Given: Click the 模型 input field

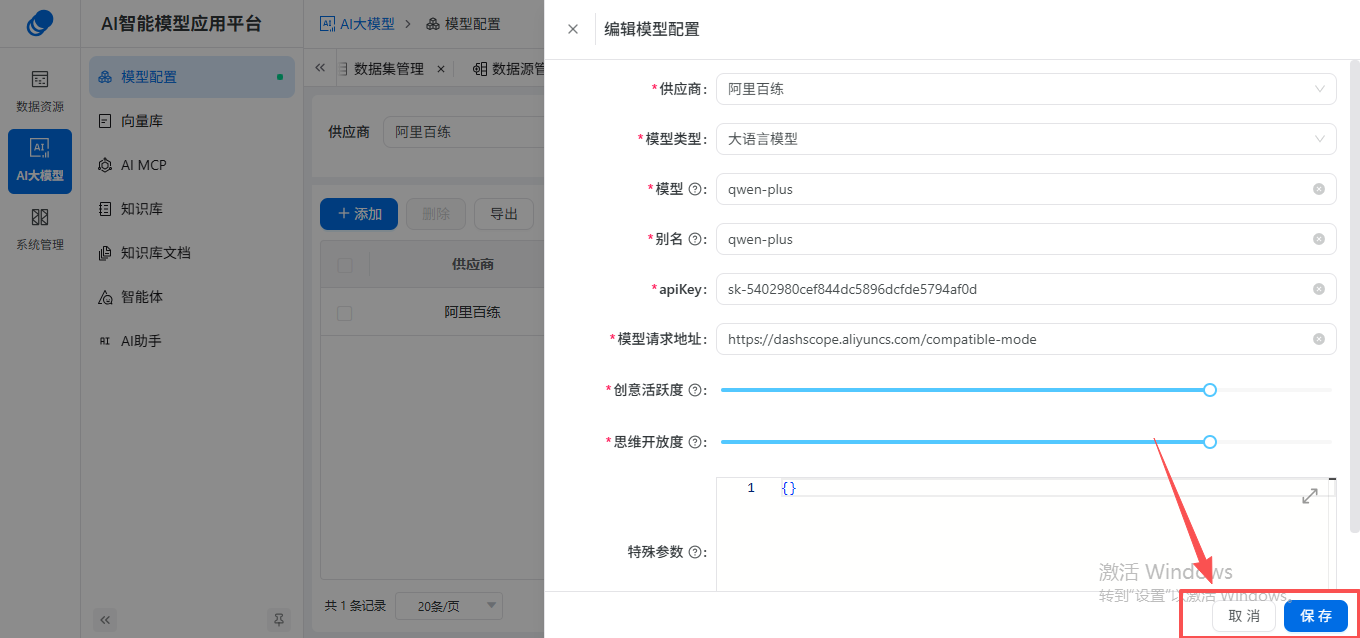Looking at the screenshot, I should 1026,189.
